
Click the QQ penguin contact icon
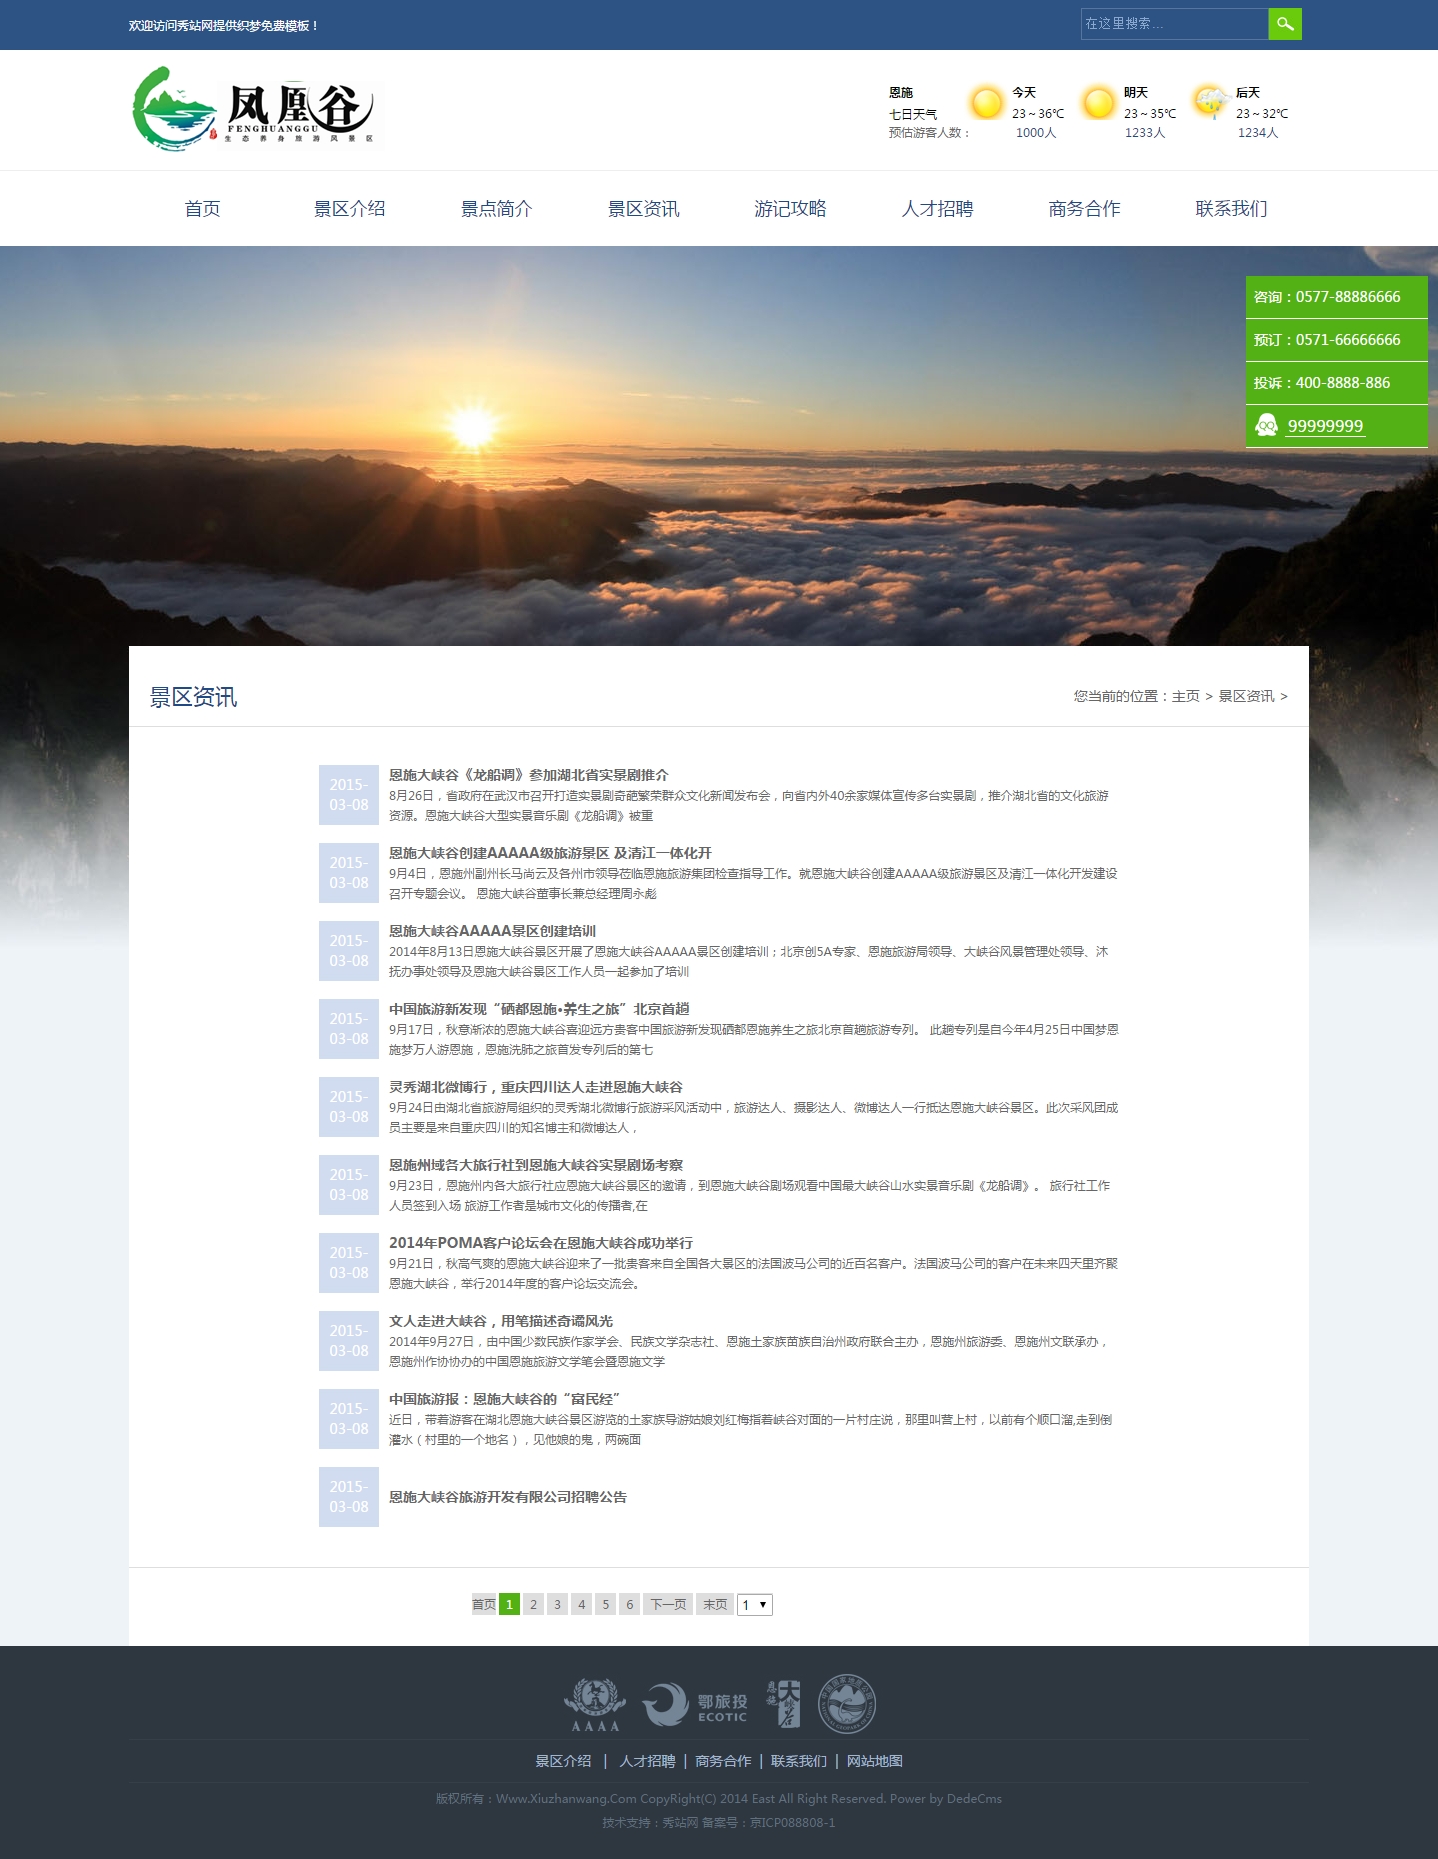tap(1266, 426)
